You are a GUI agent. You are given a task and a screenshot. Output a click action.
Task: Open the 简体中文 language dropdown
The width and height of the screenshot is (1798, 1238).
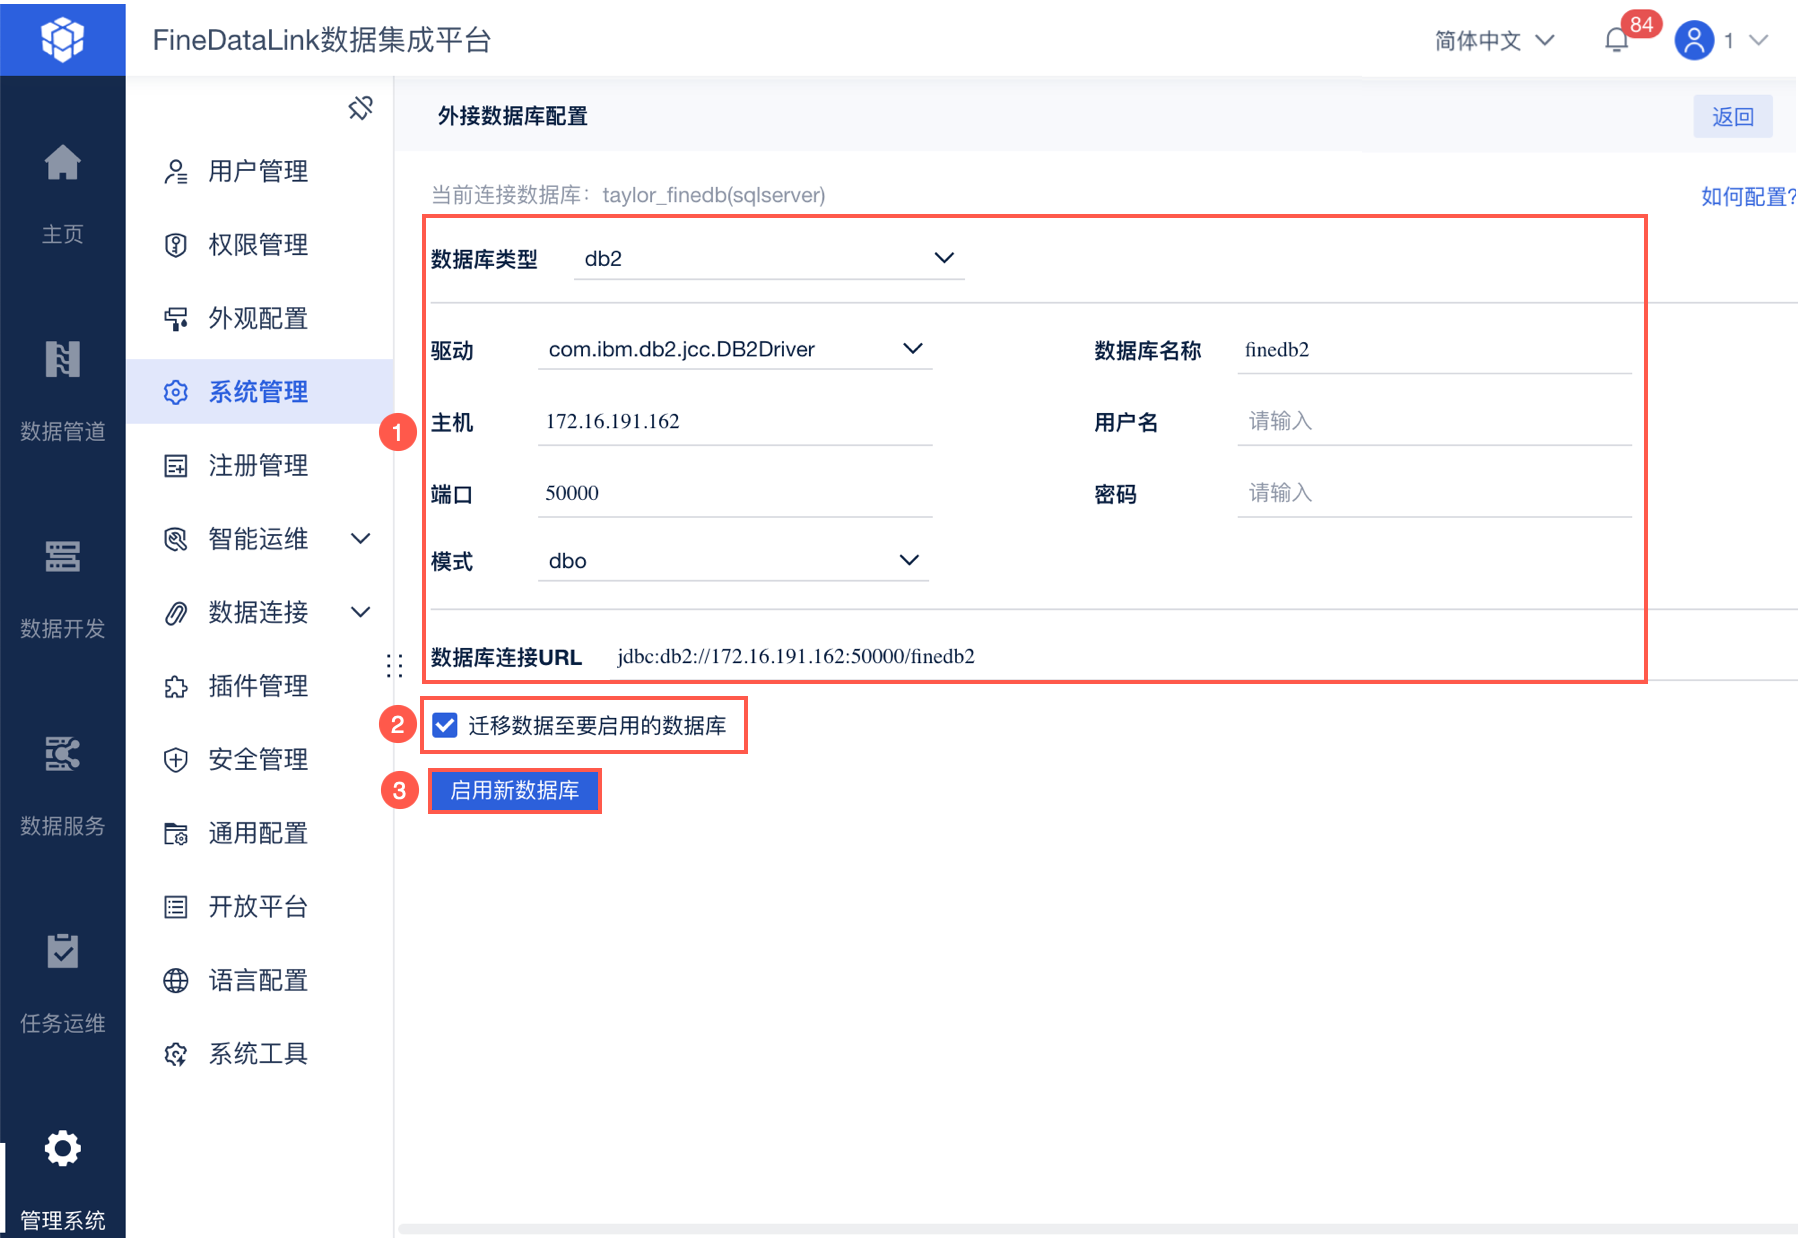click(x=1494, y=40)
